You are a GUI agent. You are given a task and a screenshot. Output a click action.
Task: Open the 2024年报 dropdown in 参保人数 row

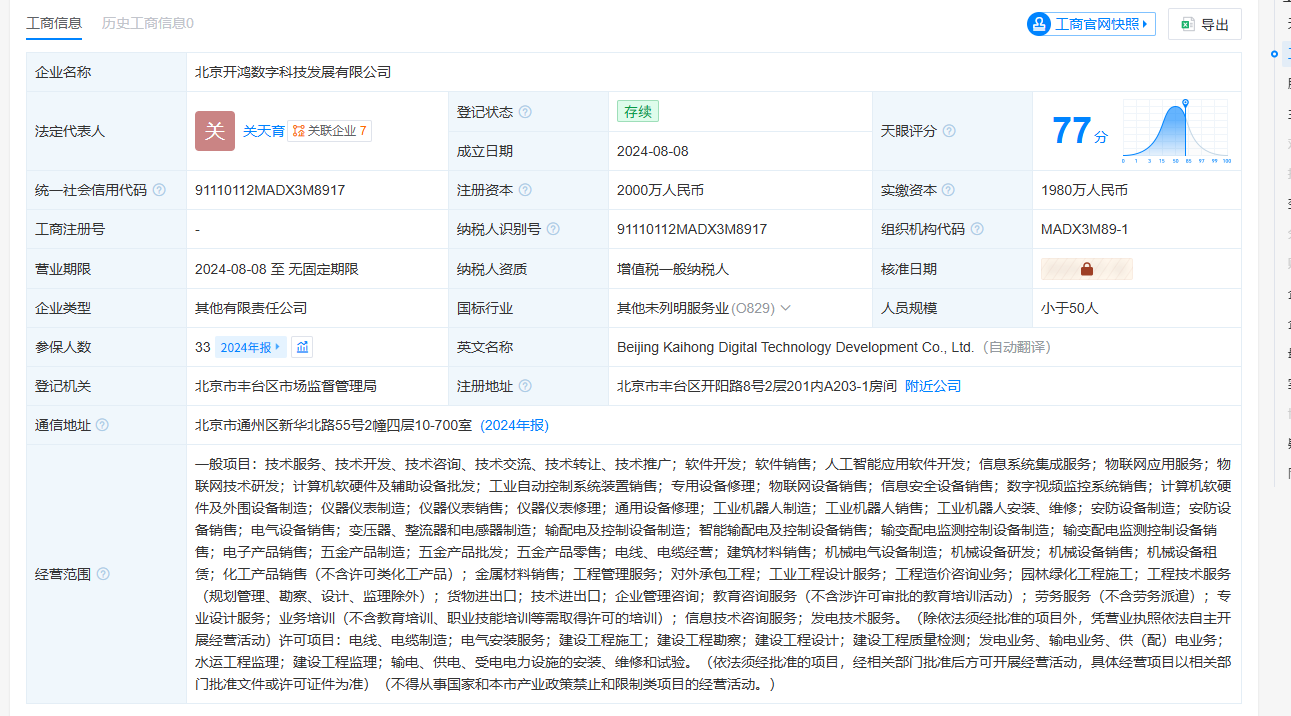tap(250, 347)
